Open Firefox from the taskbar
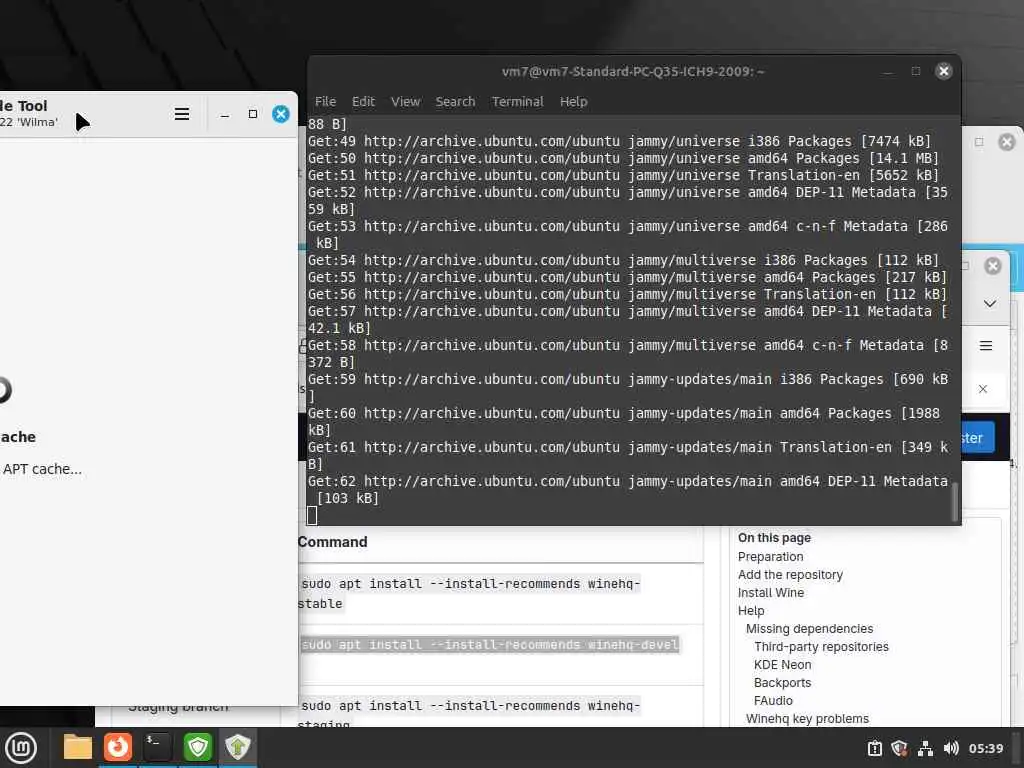The height and width of the screenshot is (768, 1024). click(x=118, y=747)
